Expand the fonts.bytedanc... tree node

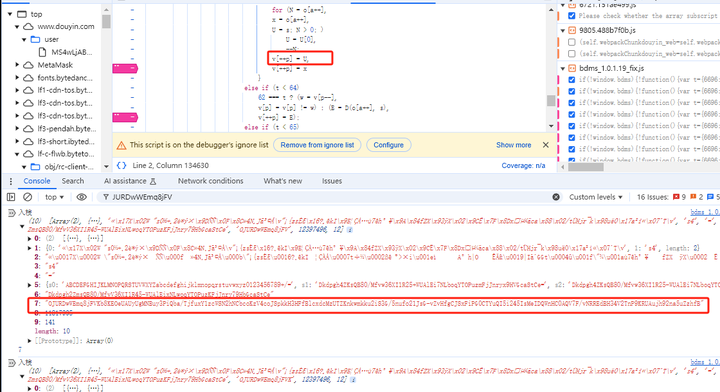click(17, 78)
